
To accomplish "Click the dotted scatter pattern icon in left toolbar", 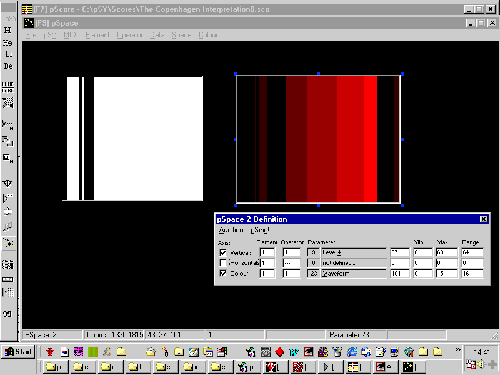I will coord(8,103).
